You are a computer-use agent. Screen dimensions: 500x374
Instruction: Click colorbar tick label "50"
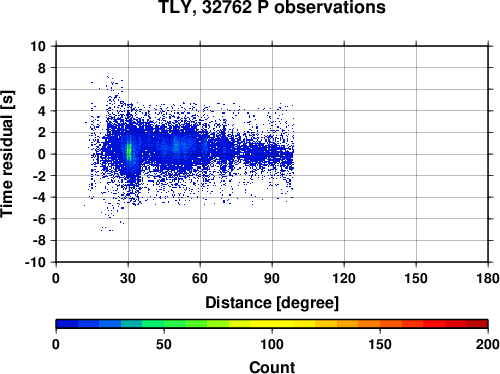tap(164, 344)
